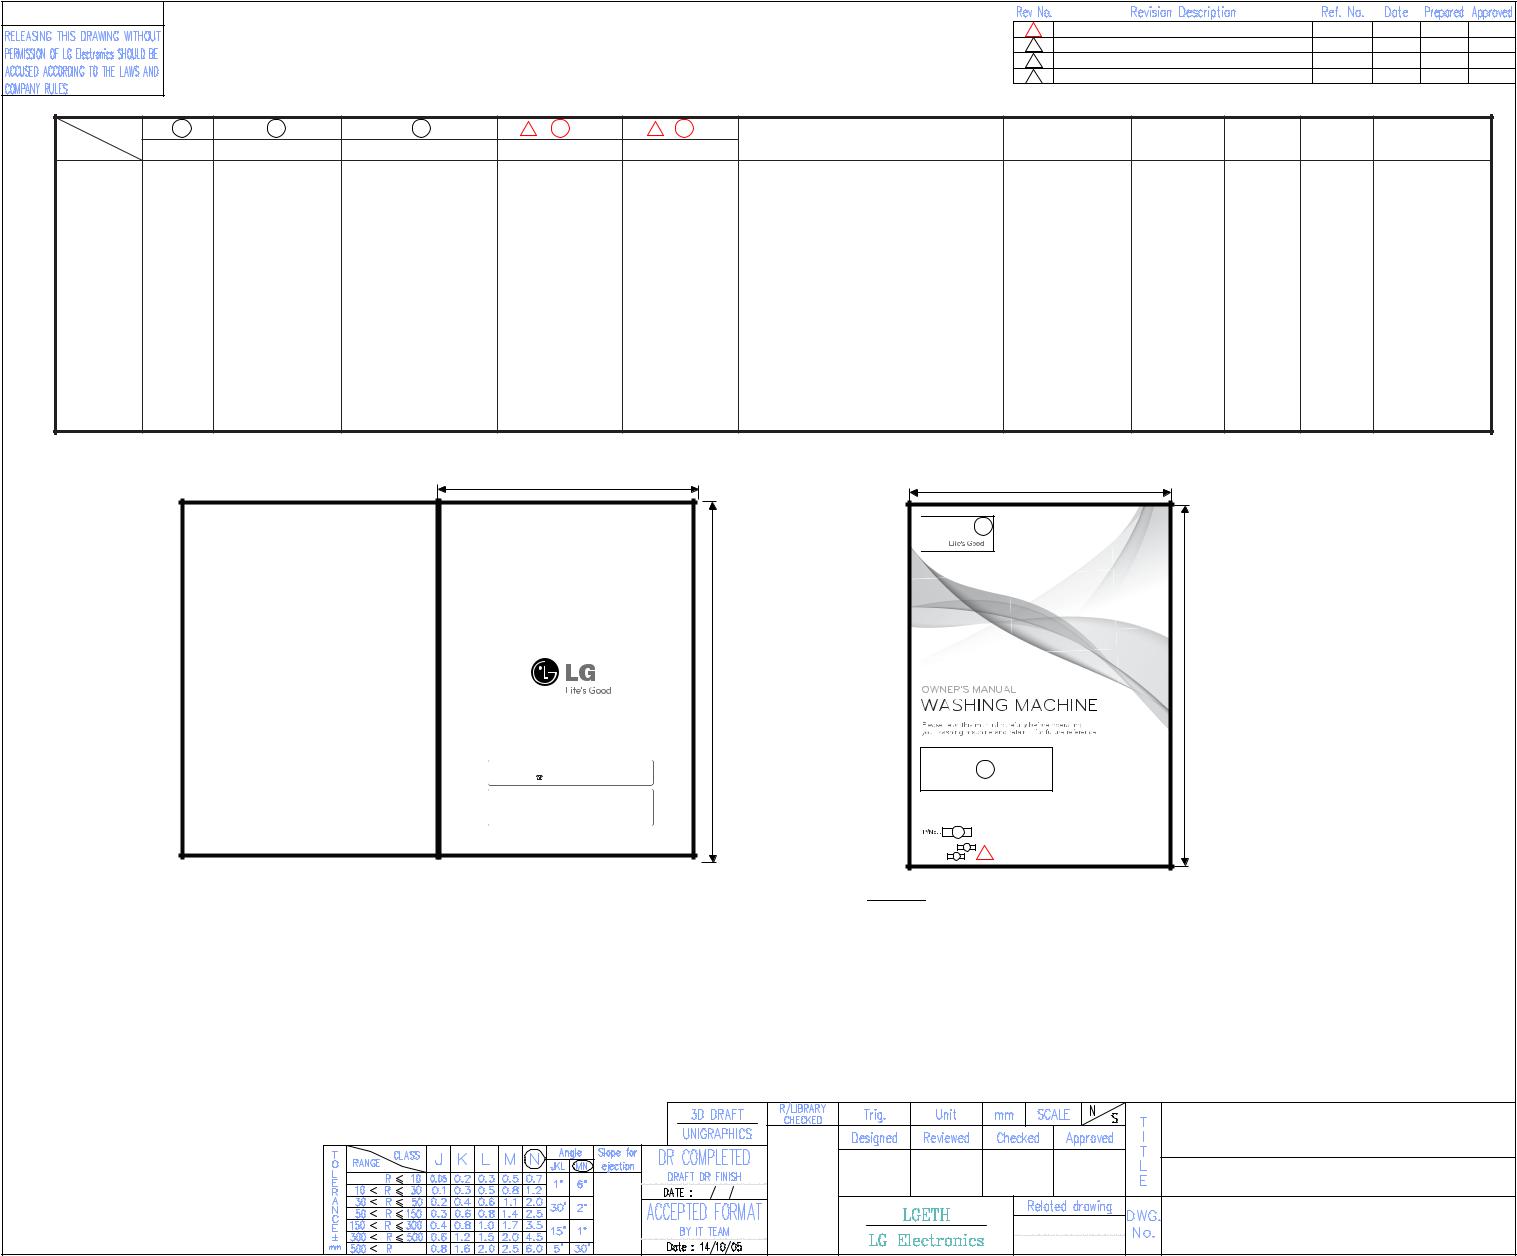Select the blank 'DATE : / /' field
Viewport: 1517px width, 1256px height.
point(704,1193)
